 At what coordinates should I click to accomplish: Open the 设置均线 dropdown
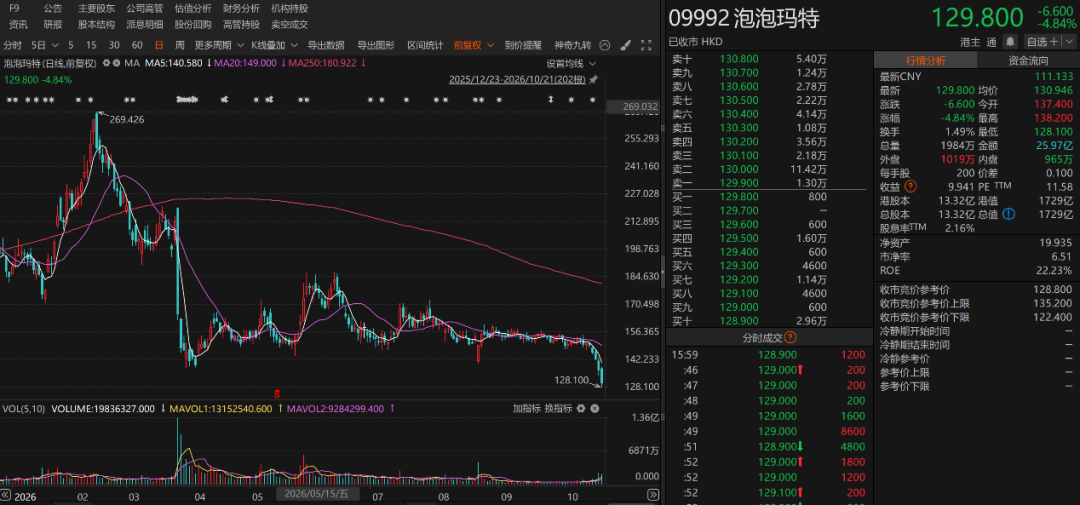[x=572, y=63]
